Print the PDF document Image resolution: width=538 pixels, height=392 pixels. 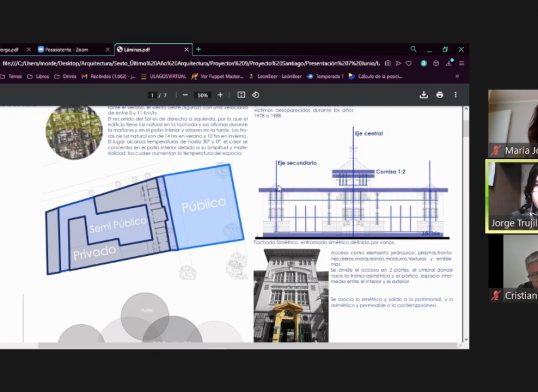440,95
